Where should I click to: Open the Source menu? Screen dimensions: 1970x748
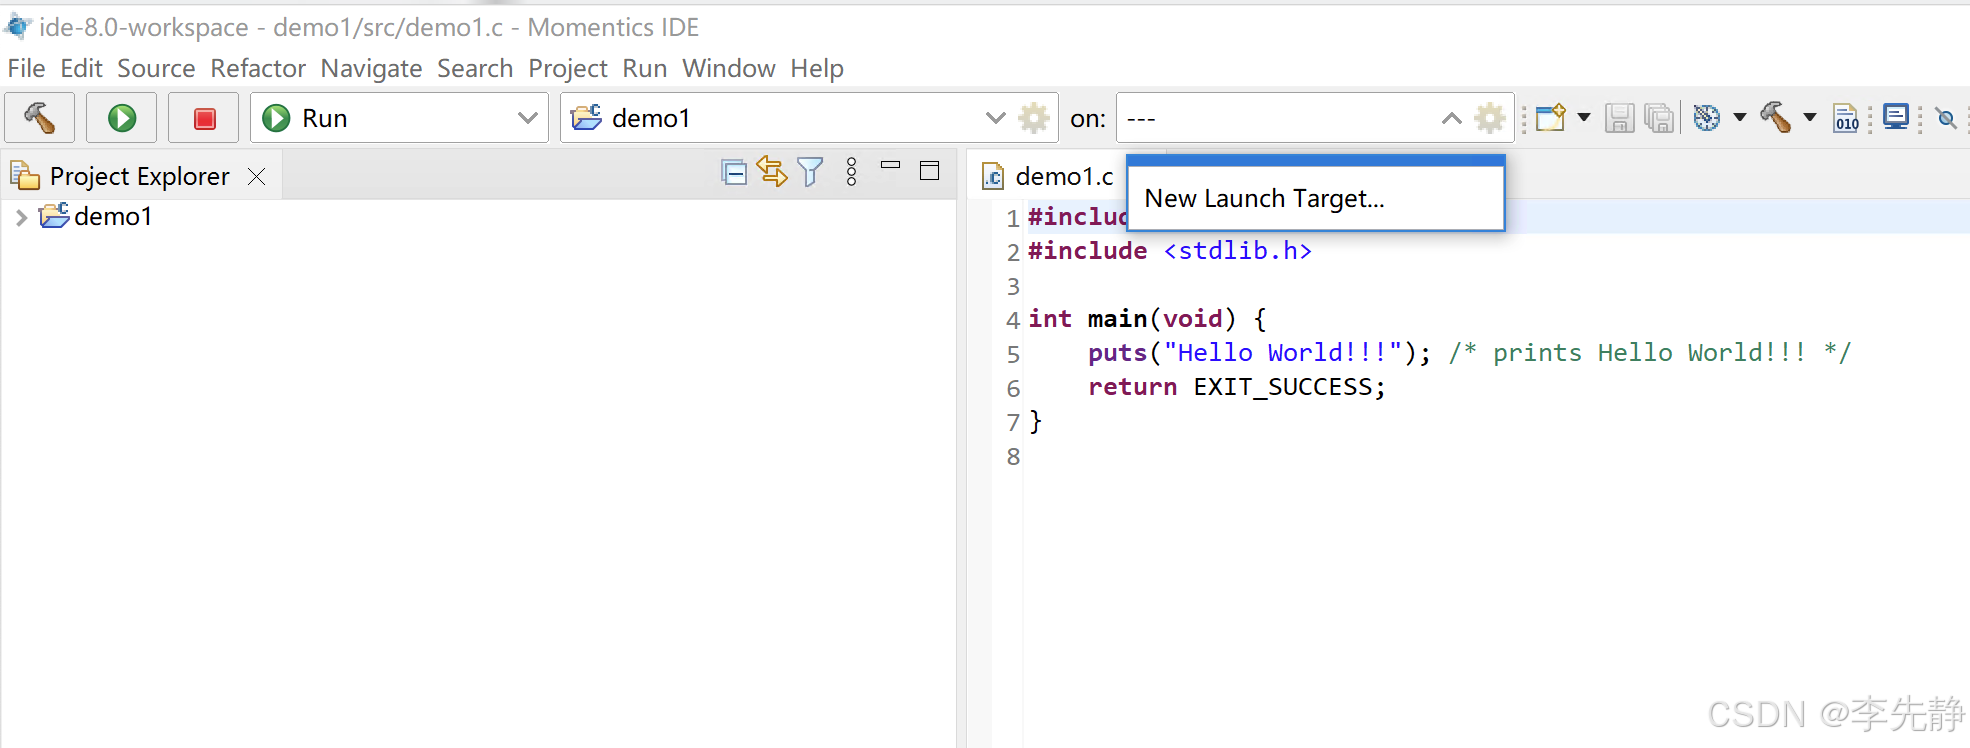tap(156, 68)
